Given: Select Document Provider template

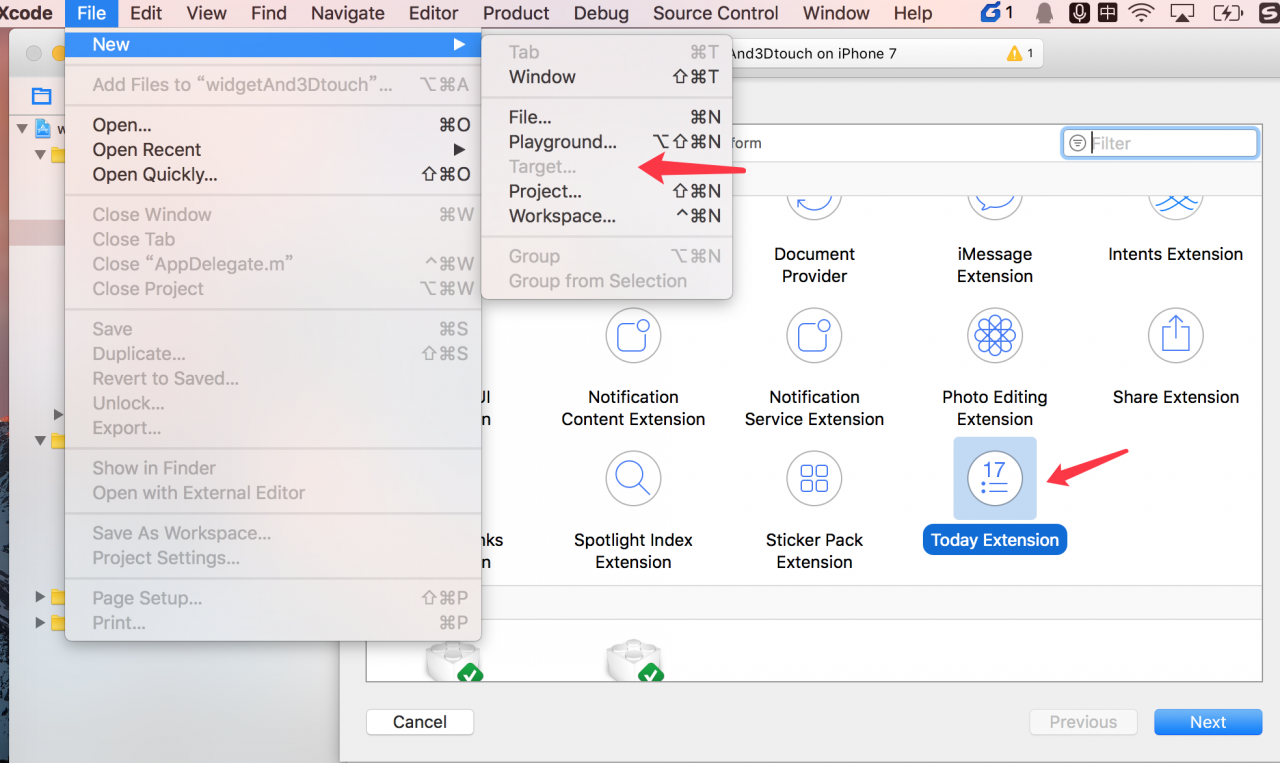Looking at the screenshot, I should (x=814, y=265).
